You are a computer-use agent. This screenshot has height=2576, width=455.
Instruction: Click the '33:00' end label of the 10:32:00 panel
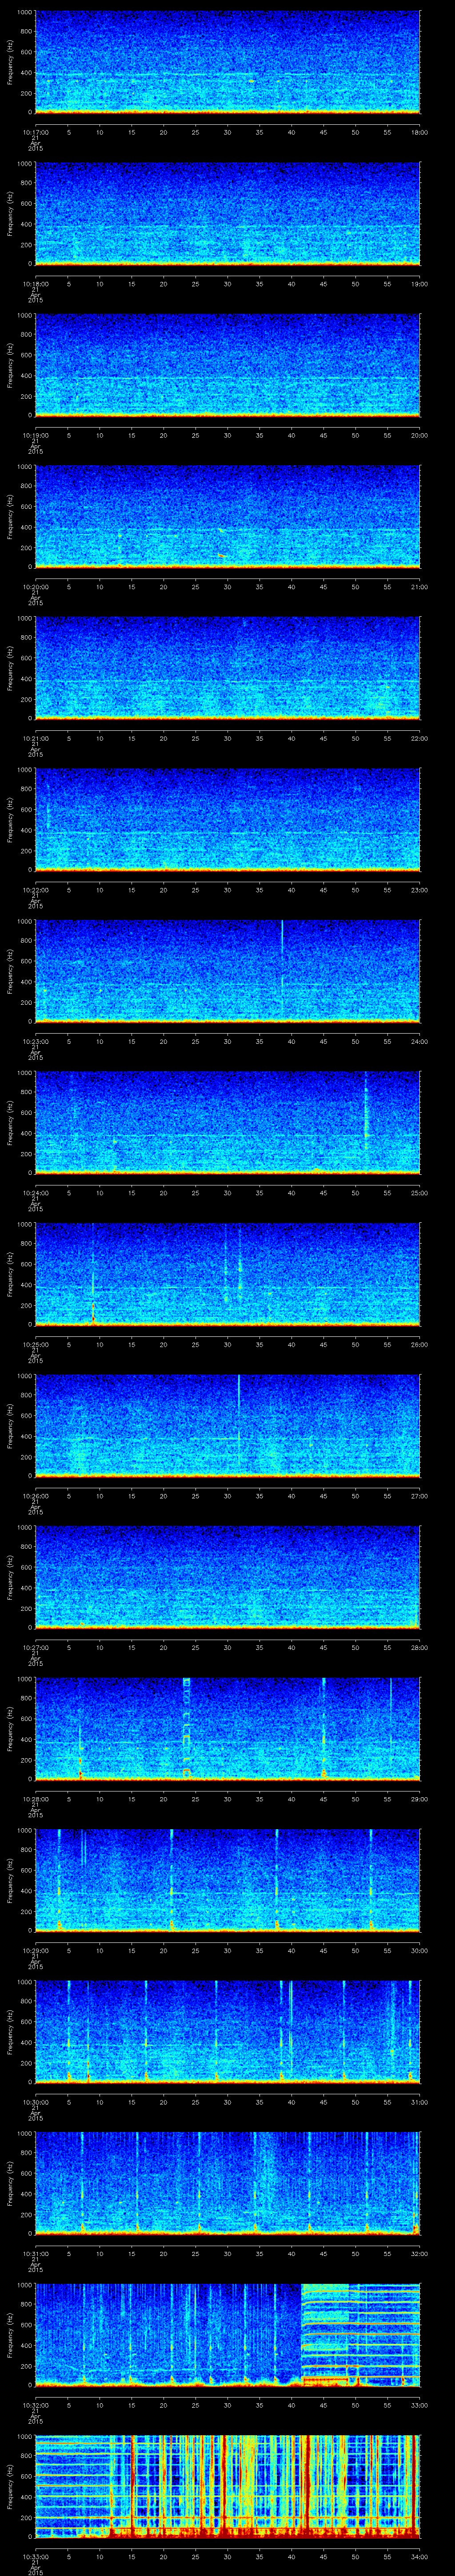(419, 2405)
